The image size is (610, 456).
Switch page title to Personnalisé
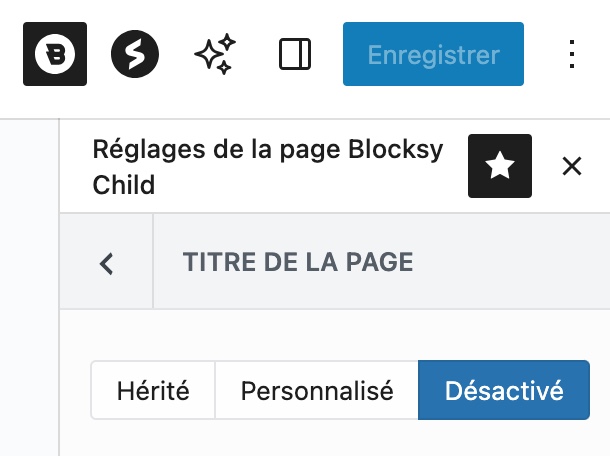316,390
